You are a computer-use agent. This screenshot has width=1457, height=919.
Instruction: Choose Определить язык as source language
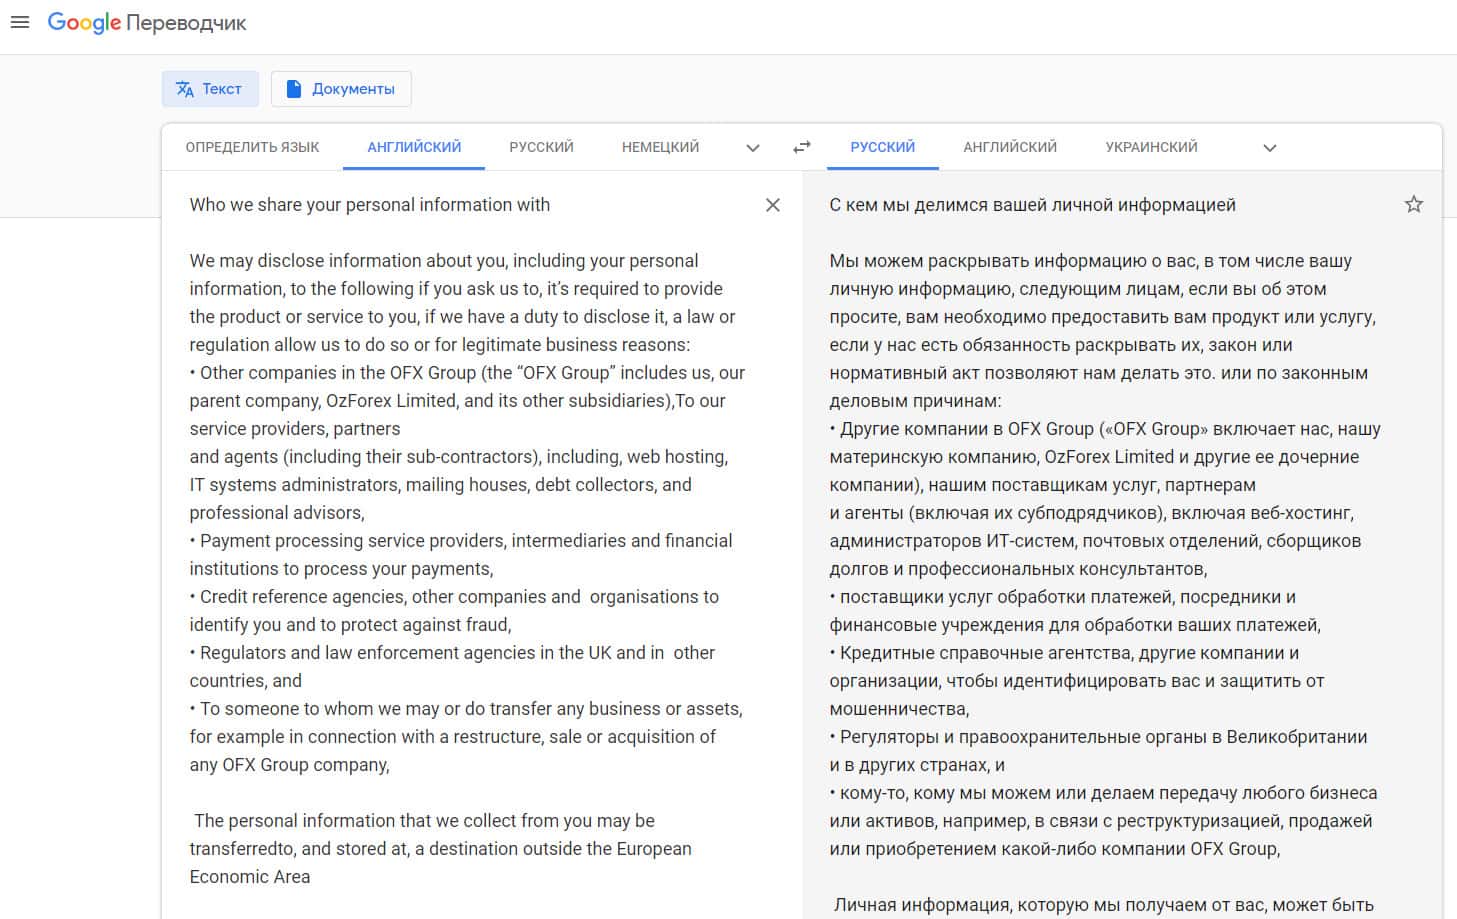point(252,147)
